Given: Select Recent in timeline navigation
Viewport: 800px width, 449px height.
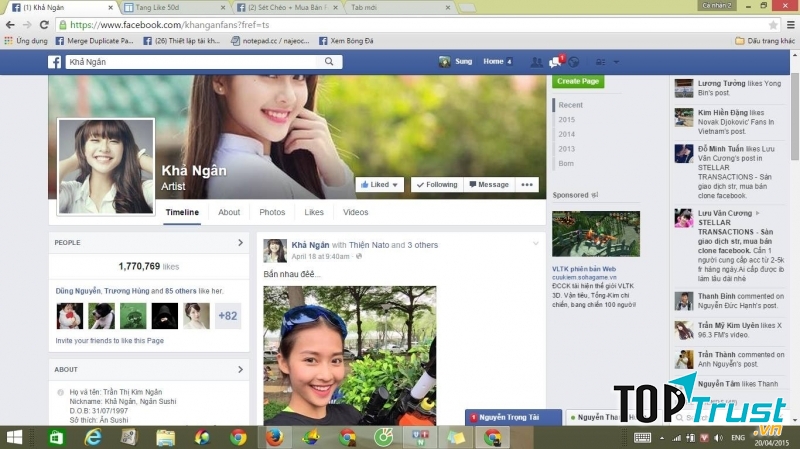Looking at the screenshot, I should (x=570, y=105).
